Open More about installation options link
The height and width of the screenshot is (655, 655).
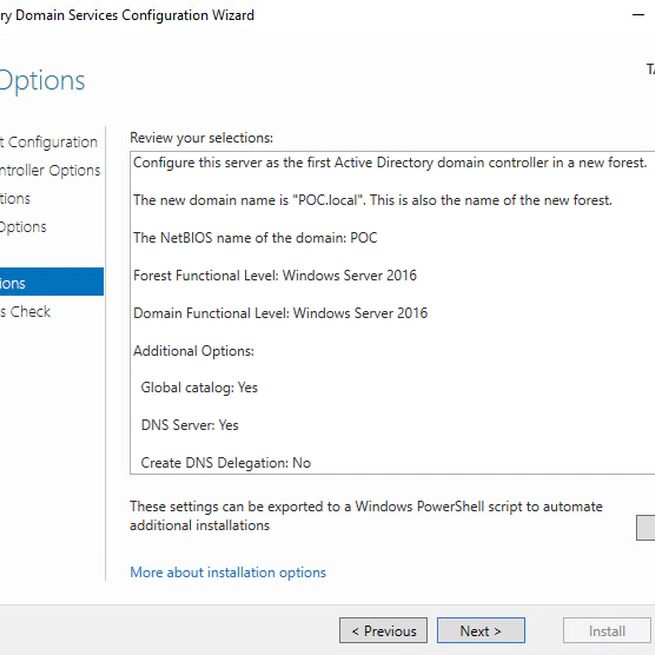228,572
